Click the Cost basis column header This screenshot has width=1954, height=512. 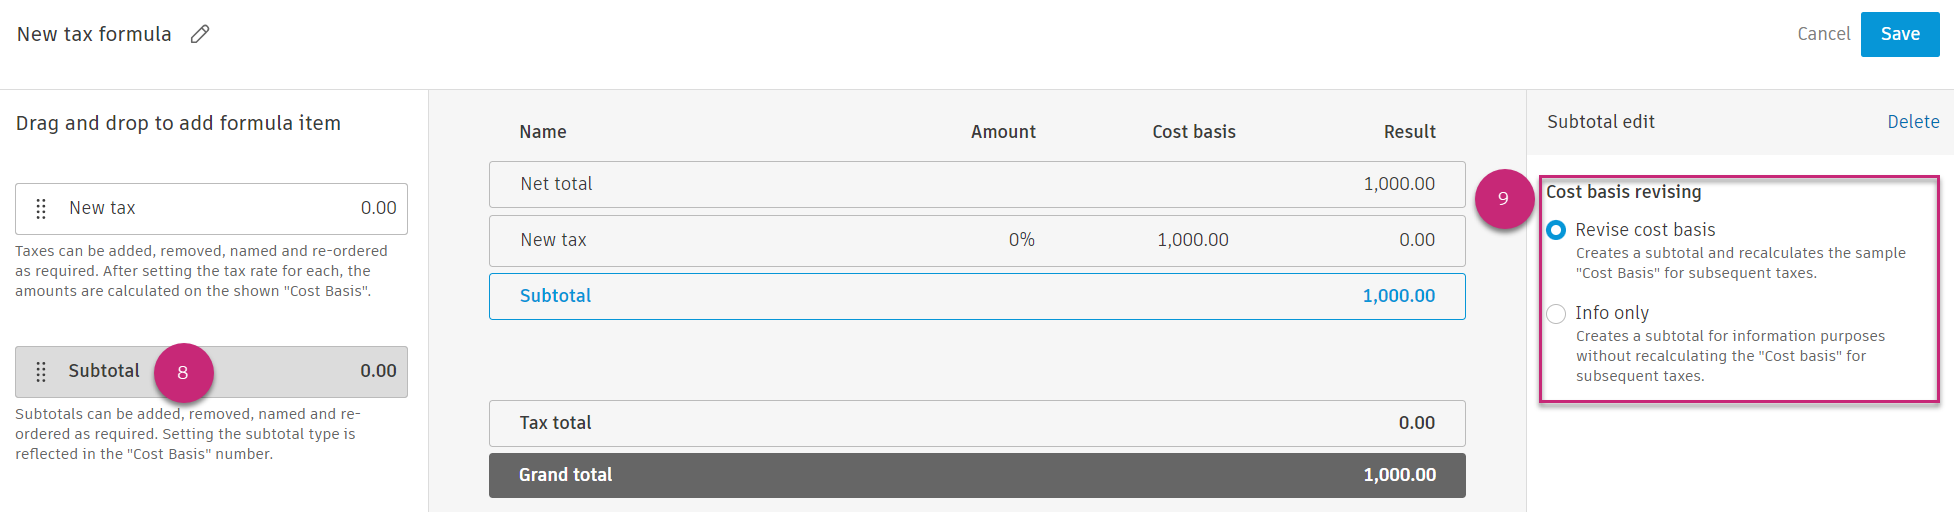click(1193, 132)
